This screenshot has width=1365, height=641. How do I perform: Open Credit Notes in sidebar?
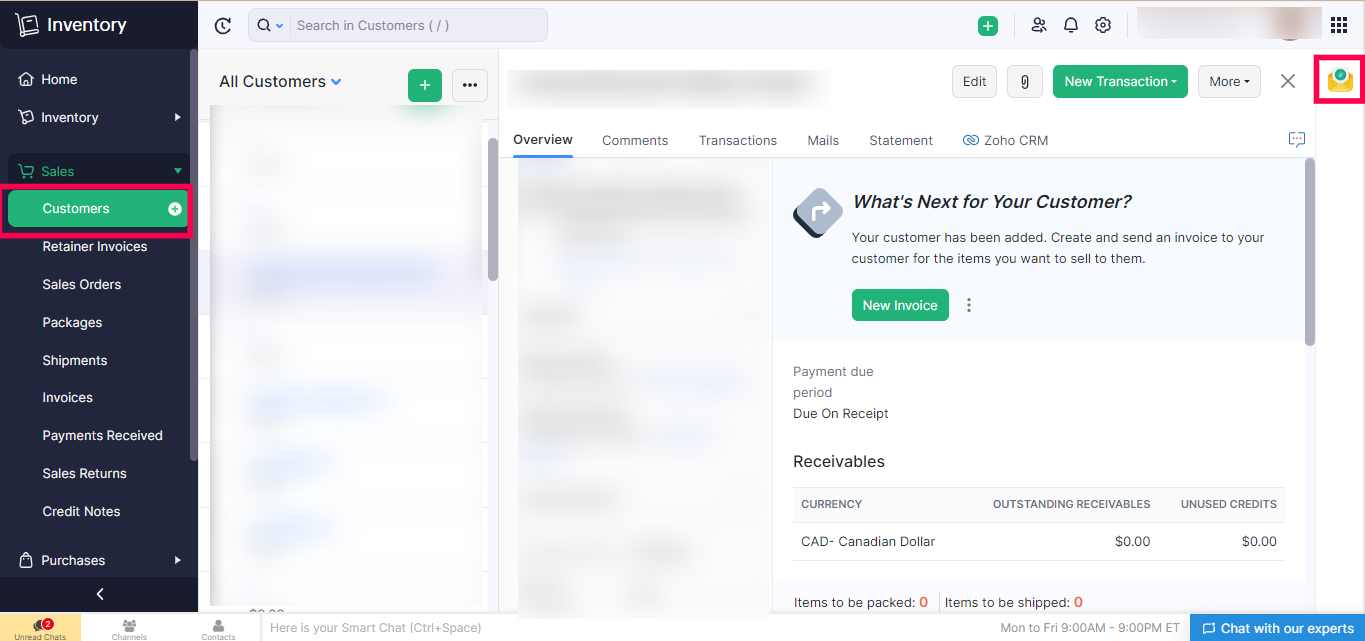pos(82,512)
